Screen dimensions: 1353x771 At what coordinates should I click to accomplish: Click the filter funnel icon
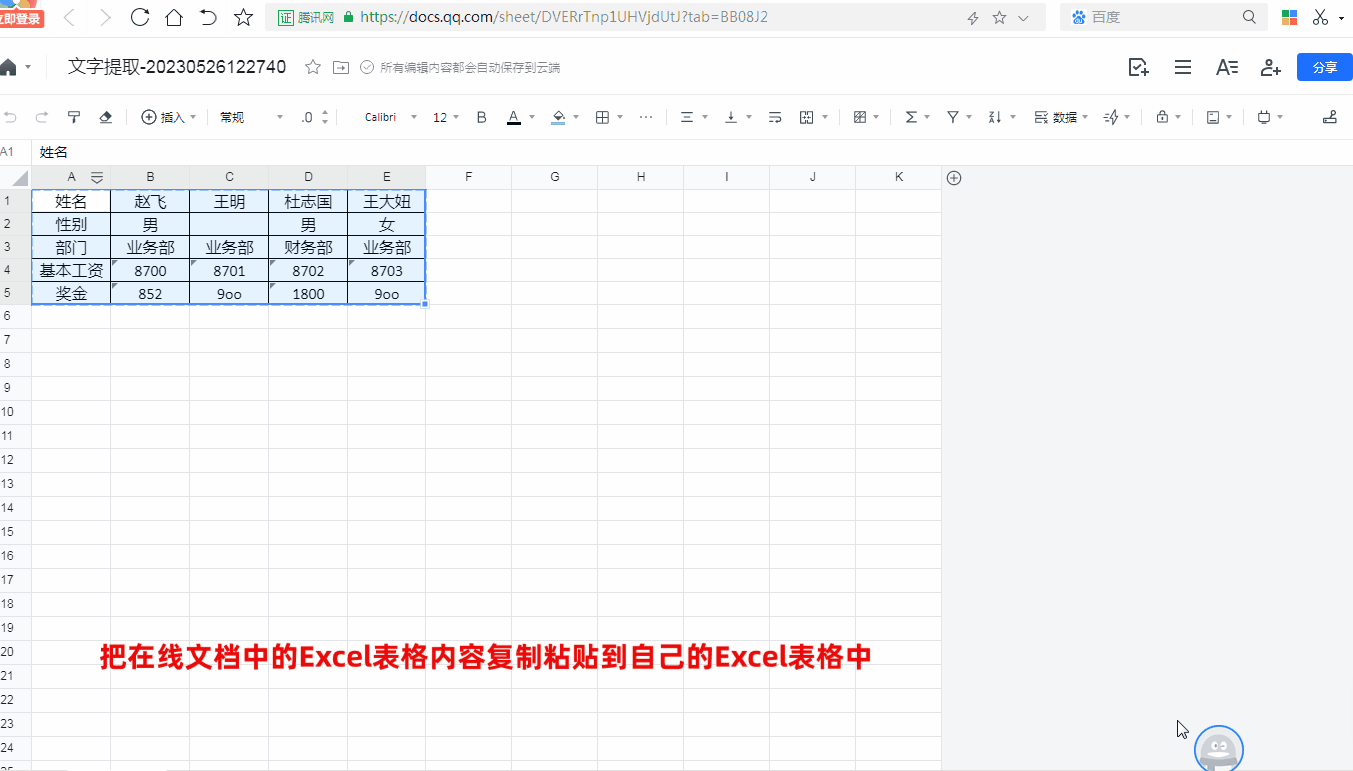click(953, 117)
